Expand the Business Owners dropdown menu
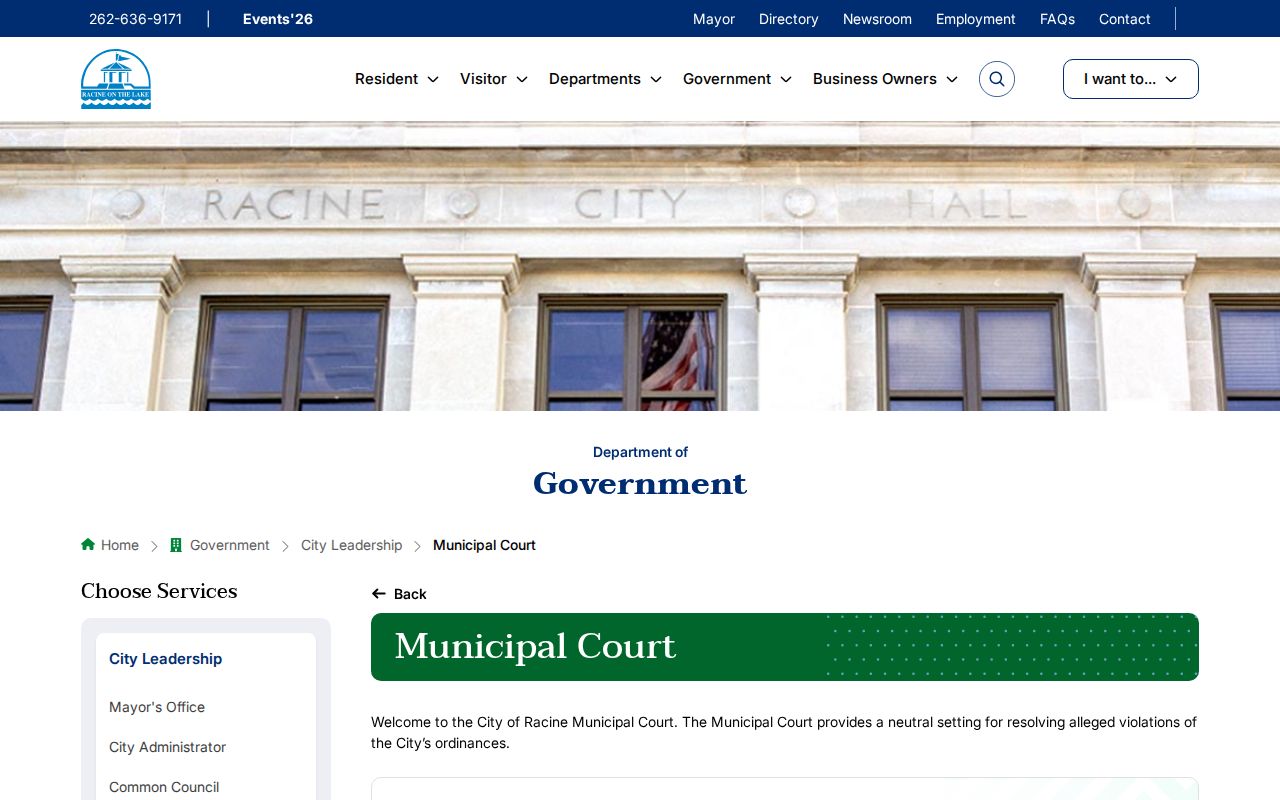The height and width of the screenshot is (800, 1280). click(885, 79)
